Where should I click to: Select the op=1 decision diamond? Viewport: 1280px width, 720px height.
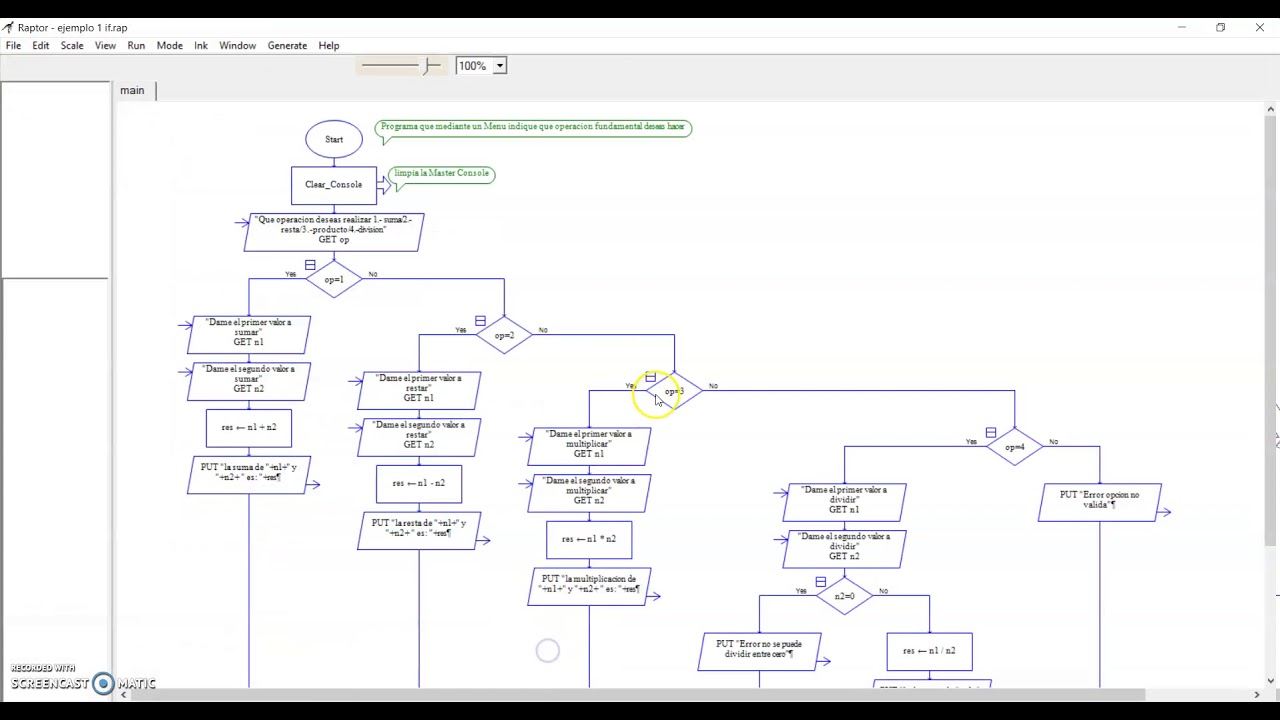(x=334, y=279)
